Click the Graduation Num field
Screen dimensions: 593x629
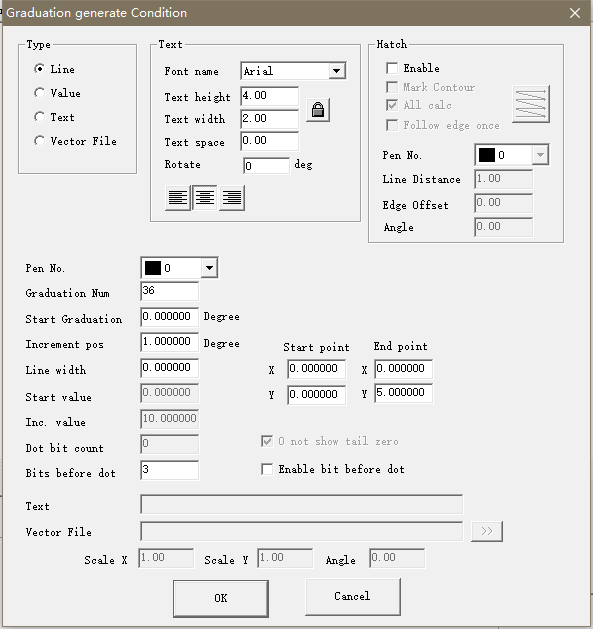point(170,291)
